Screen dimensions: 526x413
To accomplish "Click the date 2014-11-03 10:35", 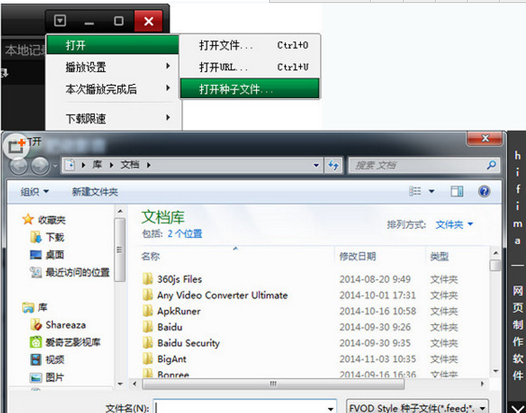I will coord(377,359).
